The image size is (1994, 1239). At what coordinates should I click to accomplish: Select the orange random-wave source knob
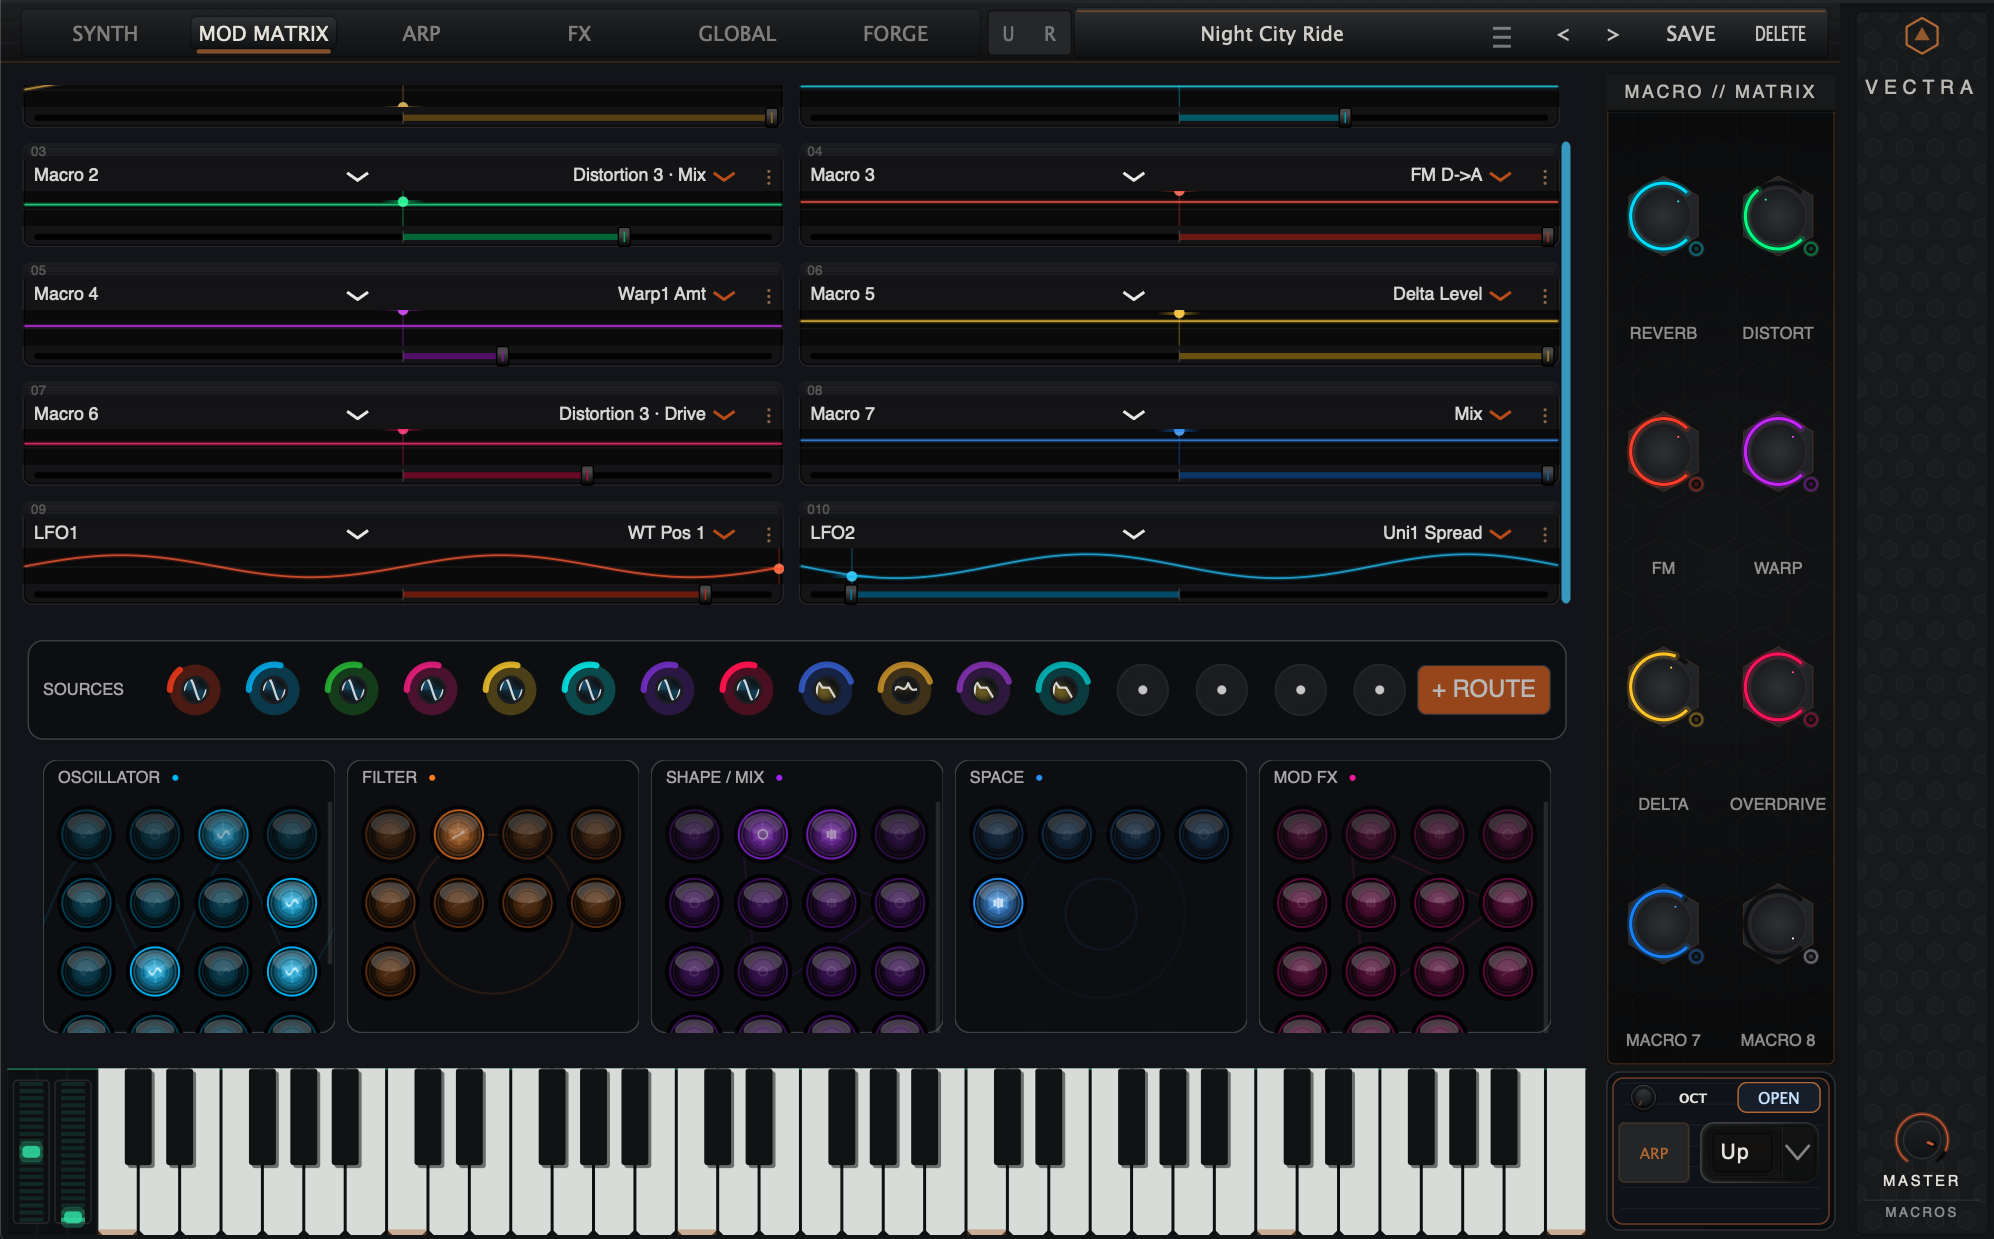(x=905, y=690)
